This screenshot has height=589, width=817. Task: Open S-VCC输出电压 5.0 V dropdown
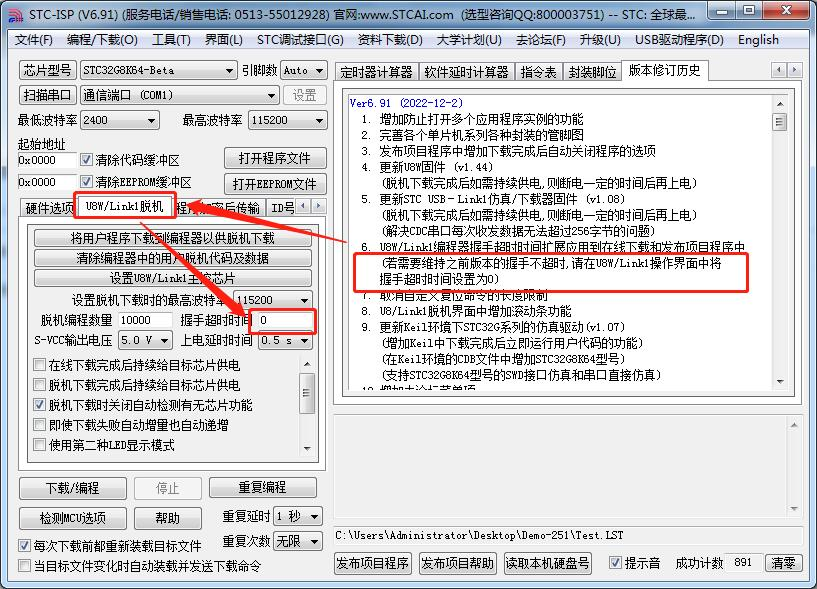[x=145, y=340]
